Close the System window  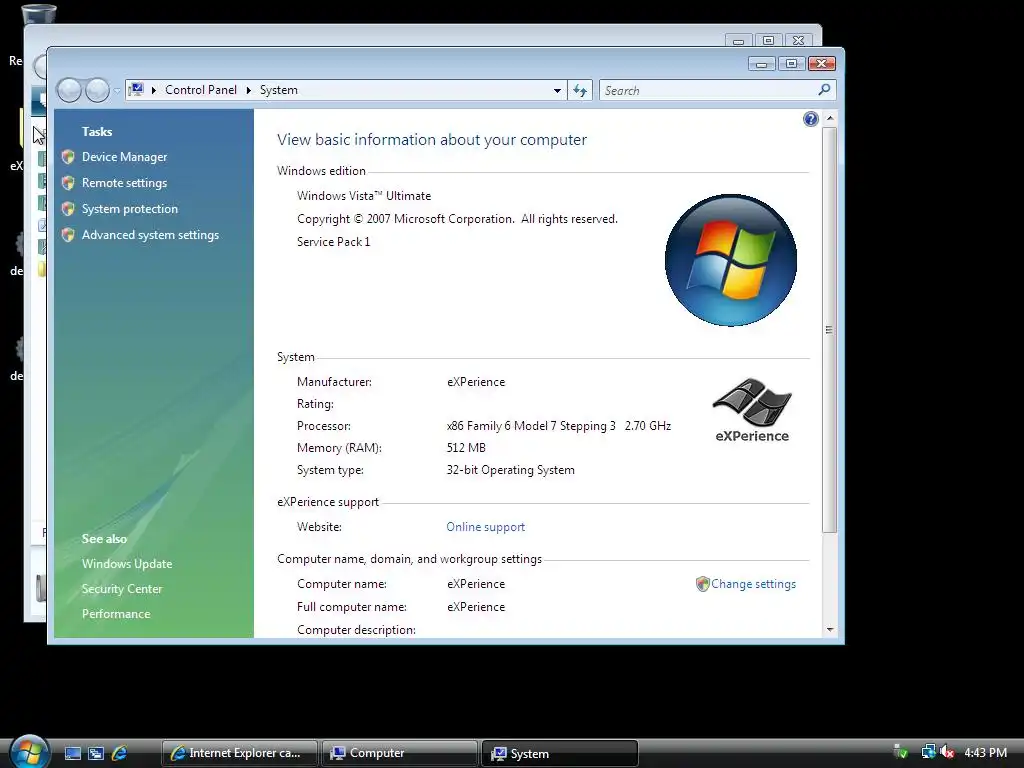(x=822, y=63)
